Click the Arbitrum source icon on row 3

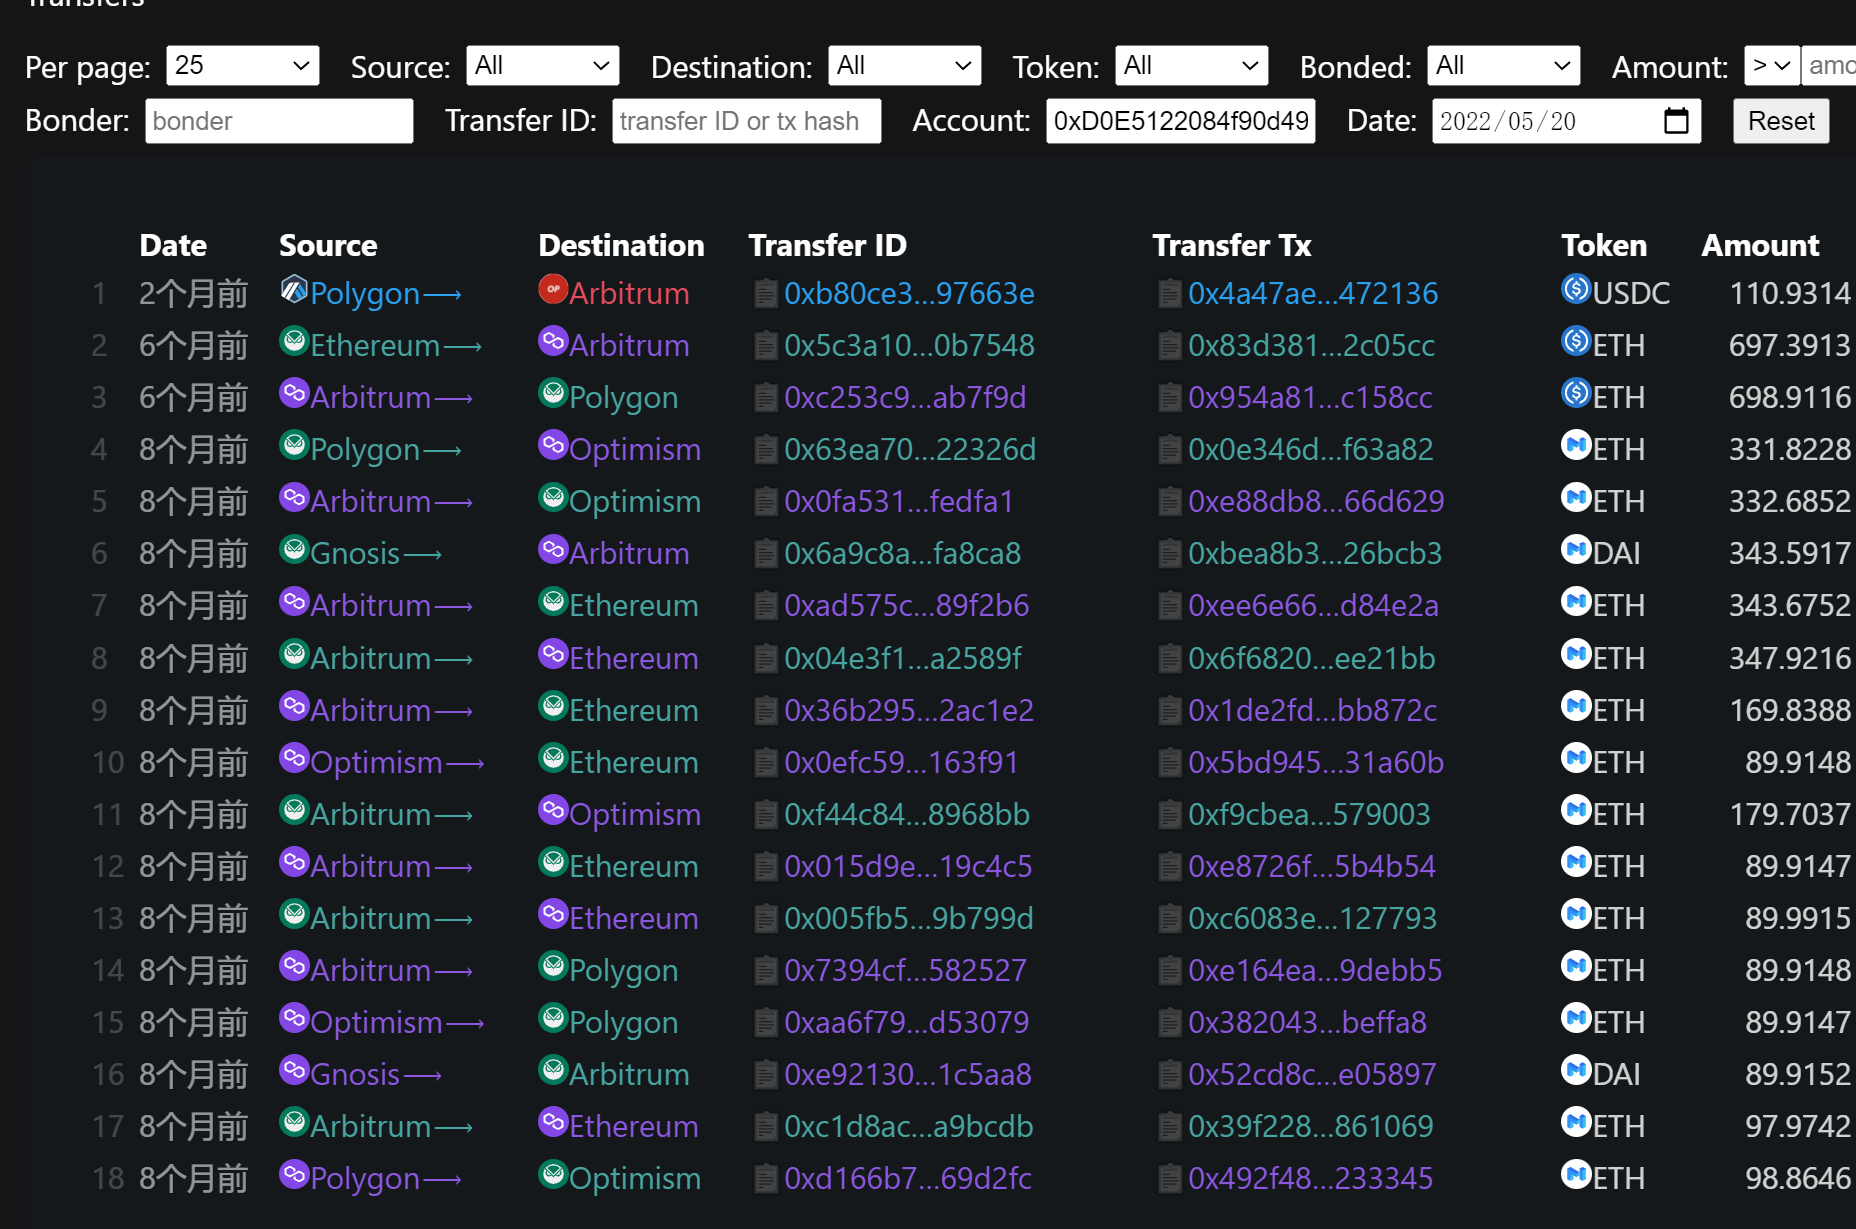294,395
